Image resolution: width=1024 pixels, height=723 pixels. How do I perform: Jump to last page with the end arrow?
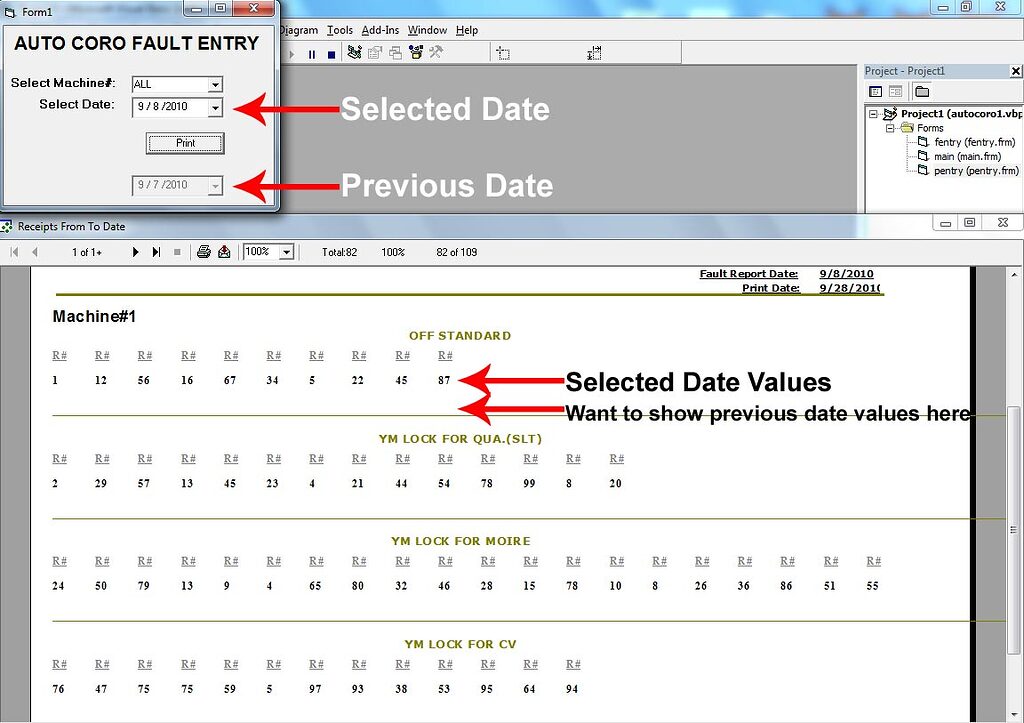(156, 252)
